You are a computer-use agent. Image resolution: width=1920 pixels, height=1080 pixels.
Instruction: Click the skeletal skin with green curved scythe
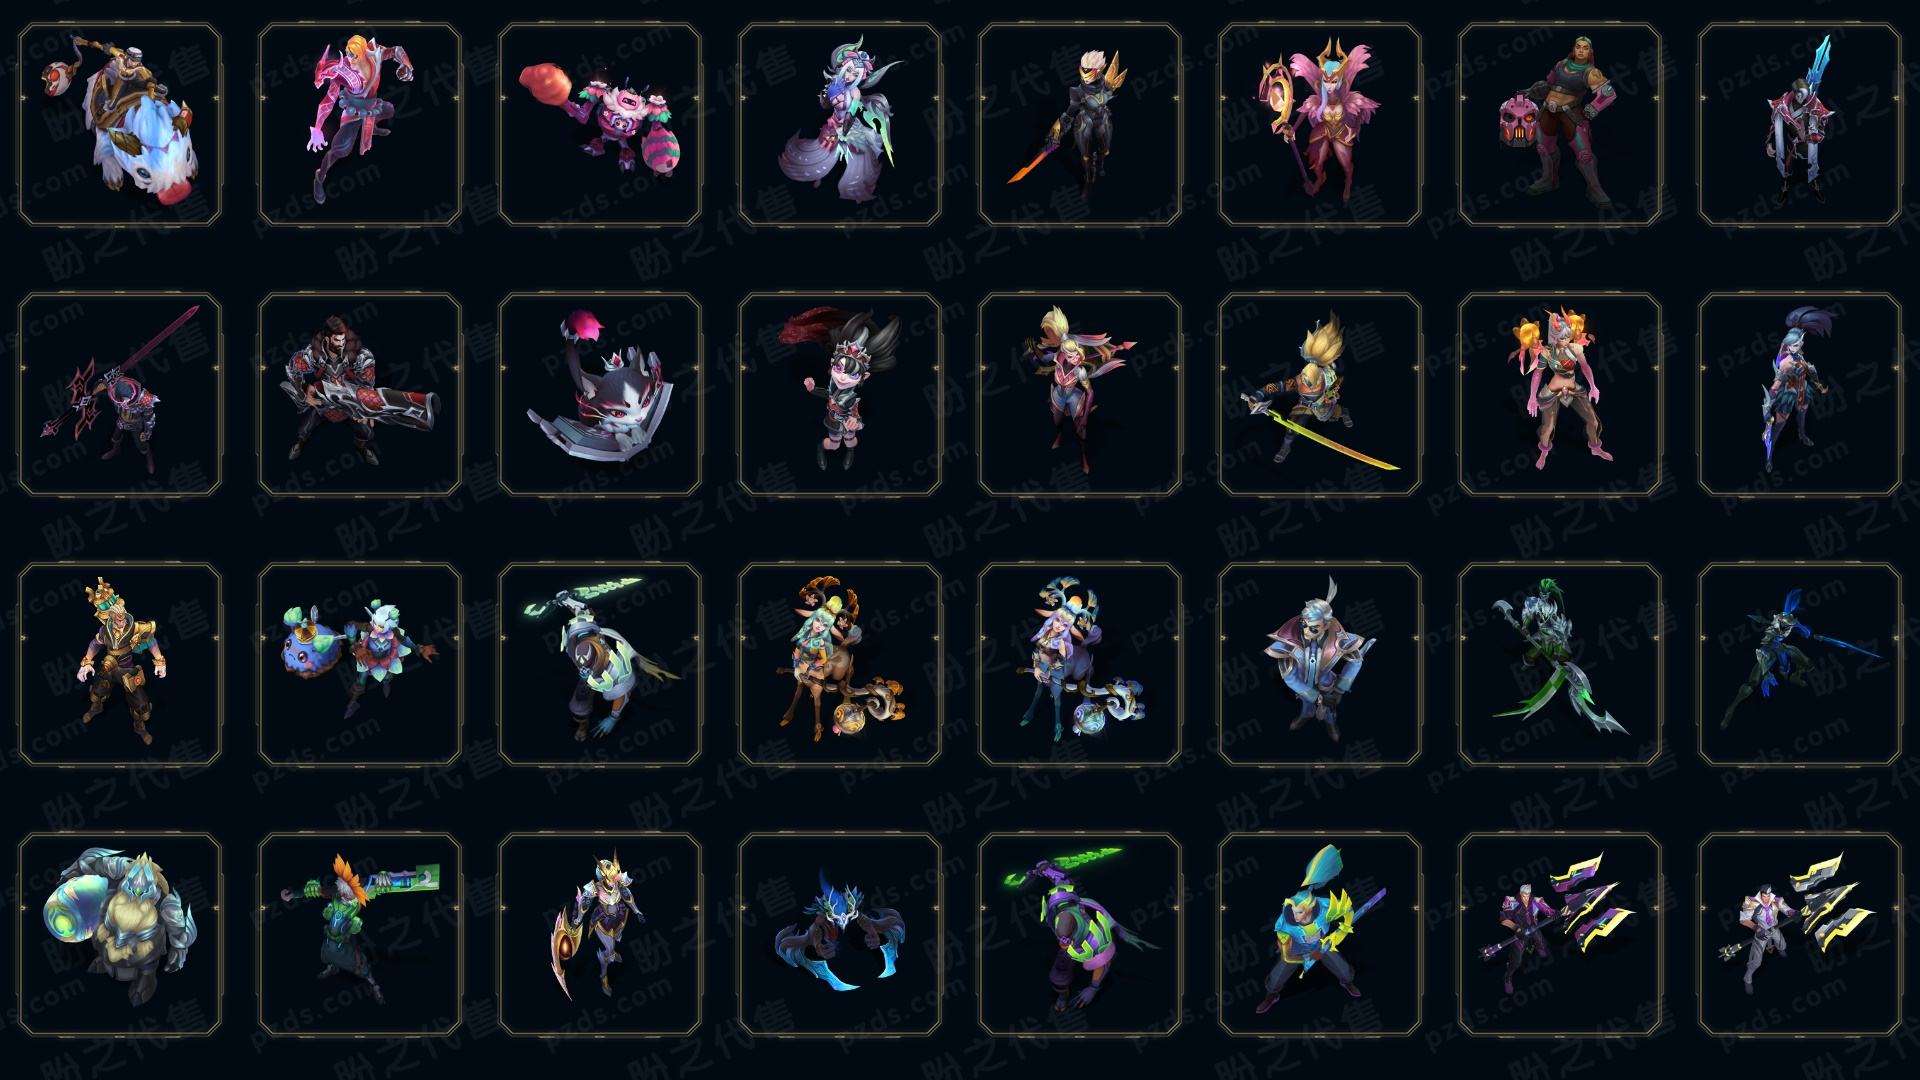coord(1560,664)
